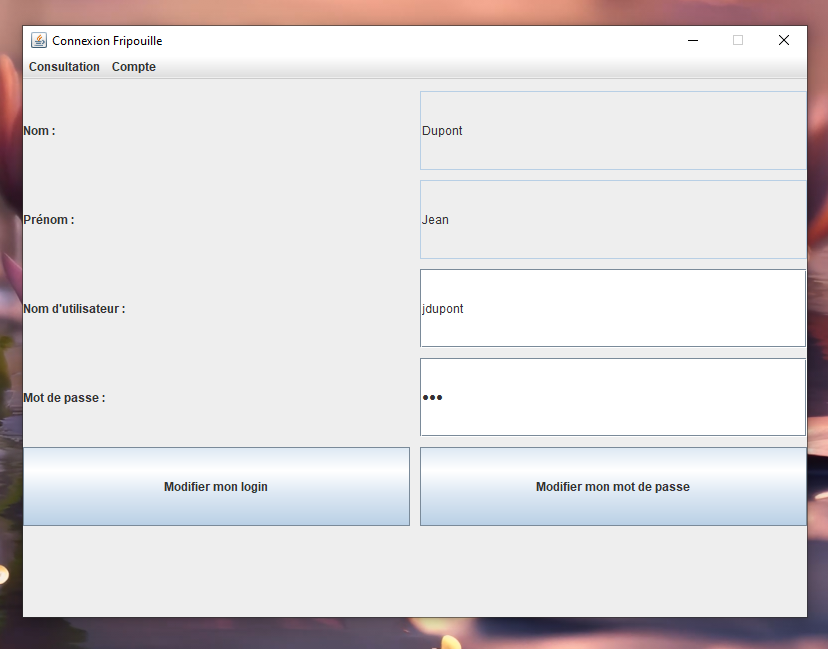The height and width of the screenshot is (649, 828).
Task: Open the Consultation menu
Action: pyautogui.click(x=64, y=67)
